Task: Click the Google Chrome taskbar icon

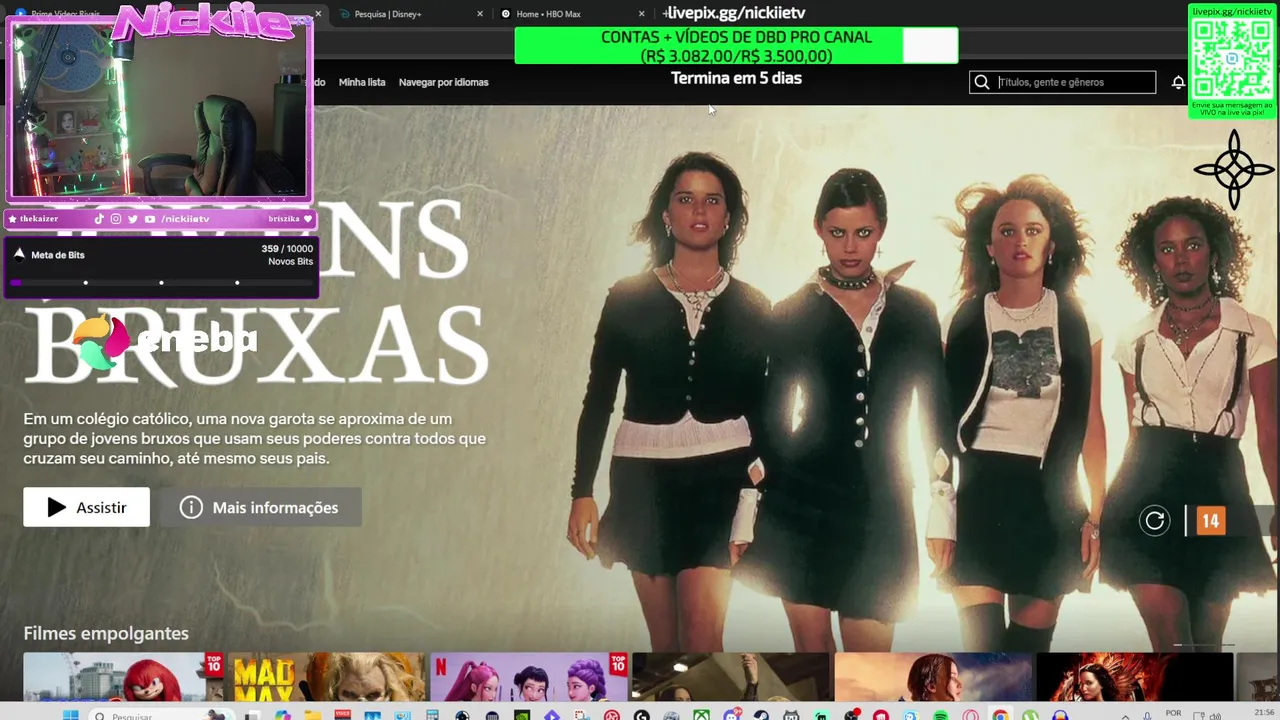Action: (1000, 715)
